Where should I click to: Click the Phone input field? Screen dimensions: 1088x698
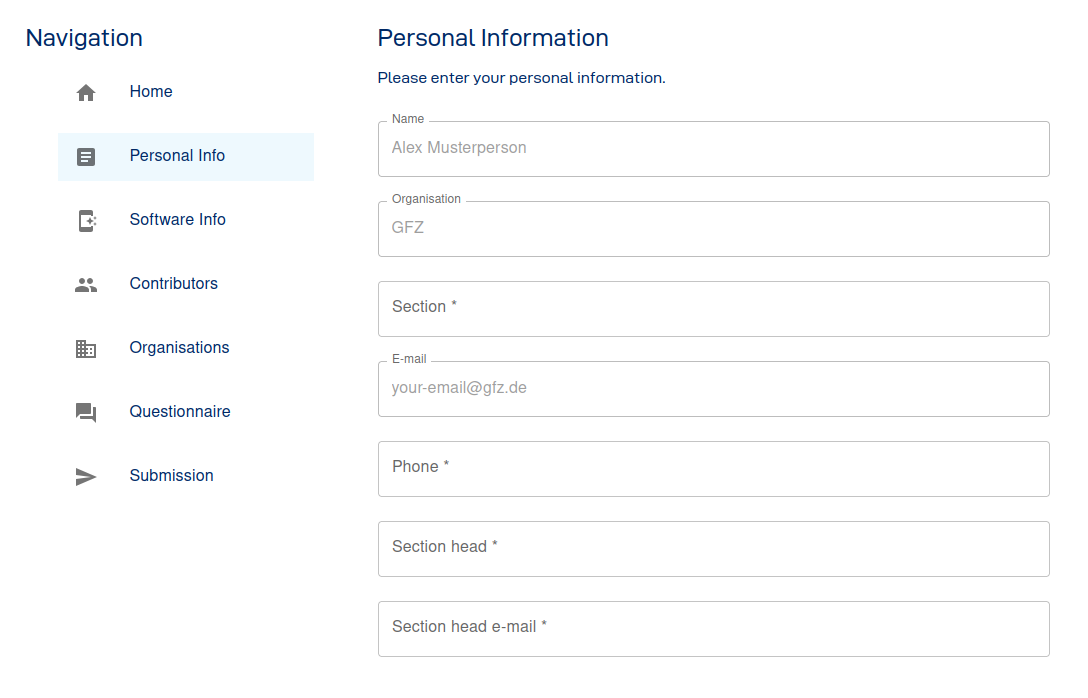coord(713,468)
